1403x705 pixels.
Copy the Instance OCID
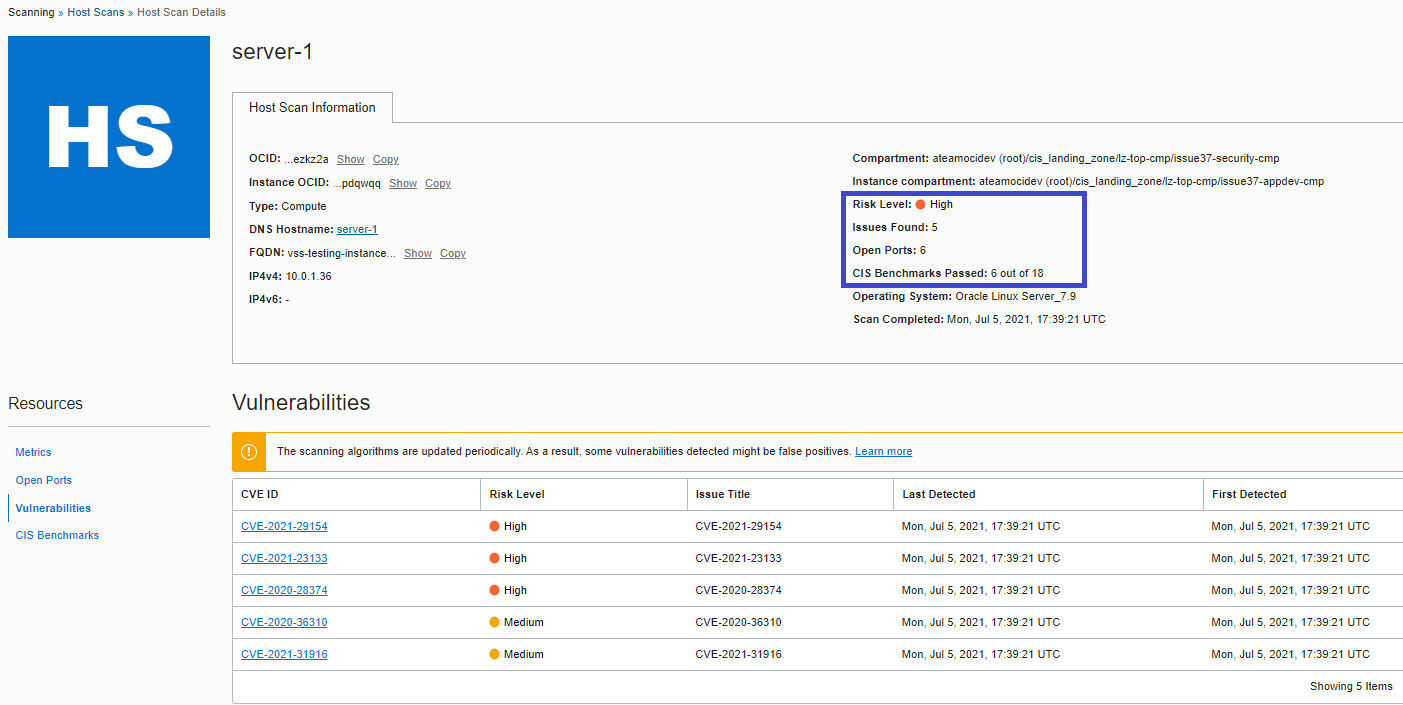click(437, 183)
